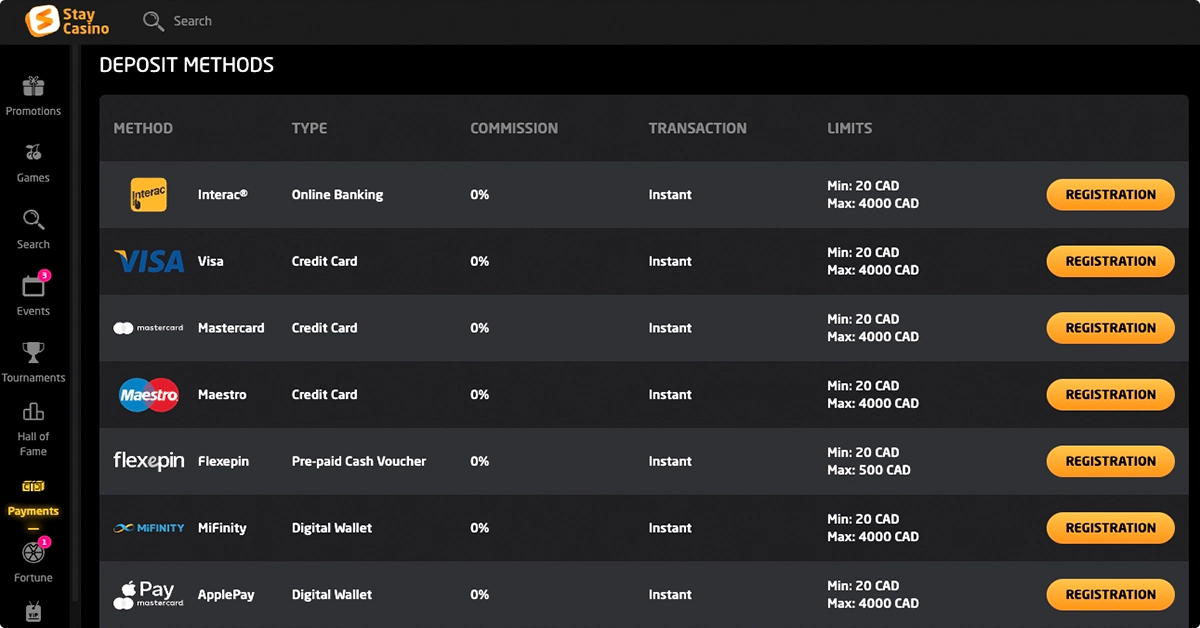Click Pre-paid Cash Voucher type cell
The width and height of the screenshot is (1200, 628).
[359, 461]
